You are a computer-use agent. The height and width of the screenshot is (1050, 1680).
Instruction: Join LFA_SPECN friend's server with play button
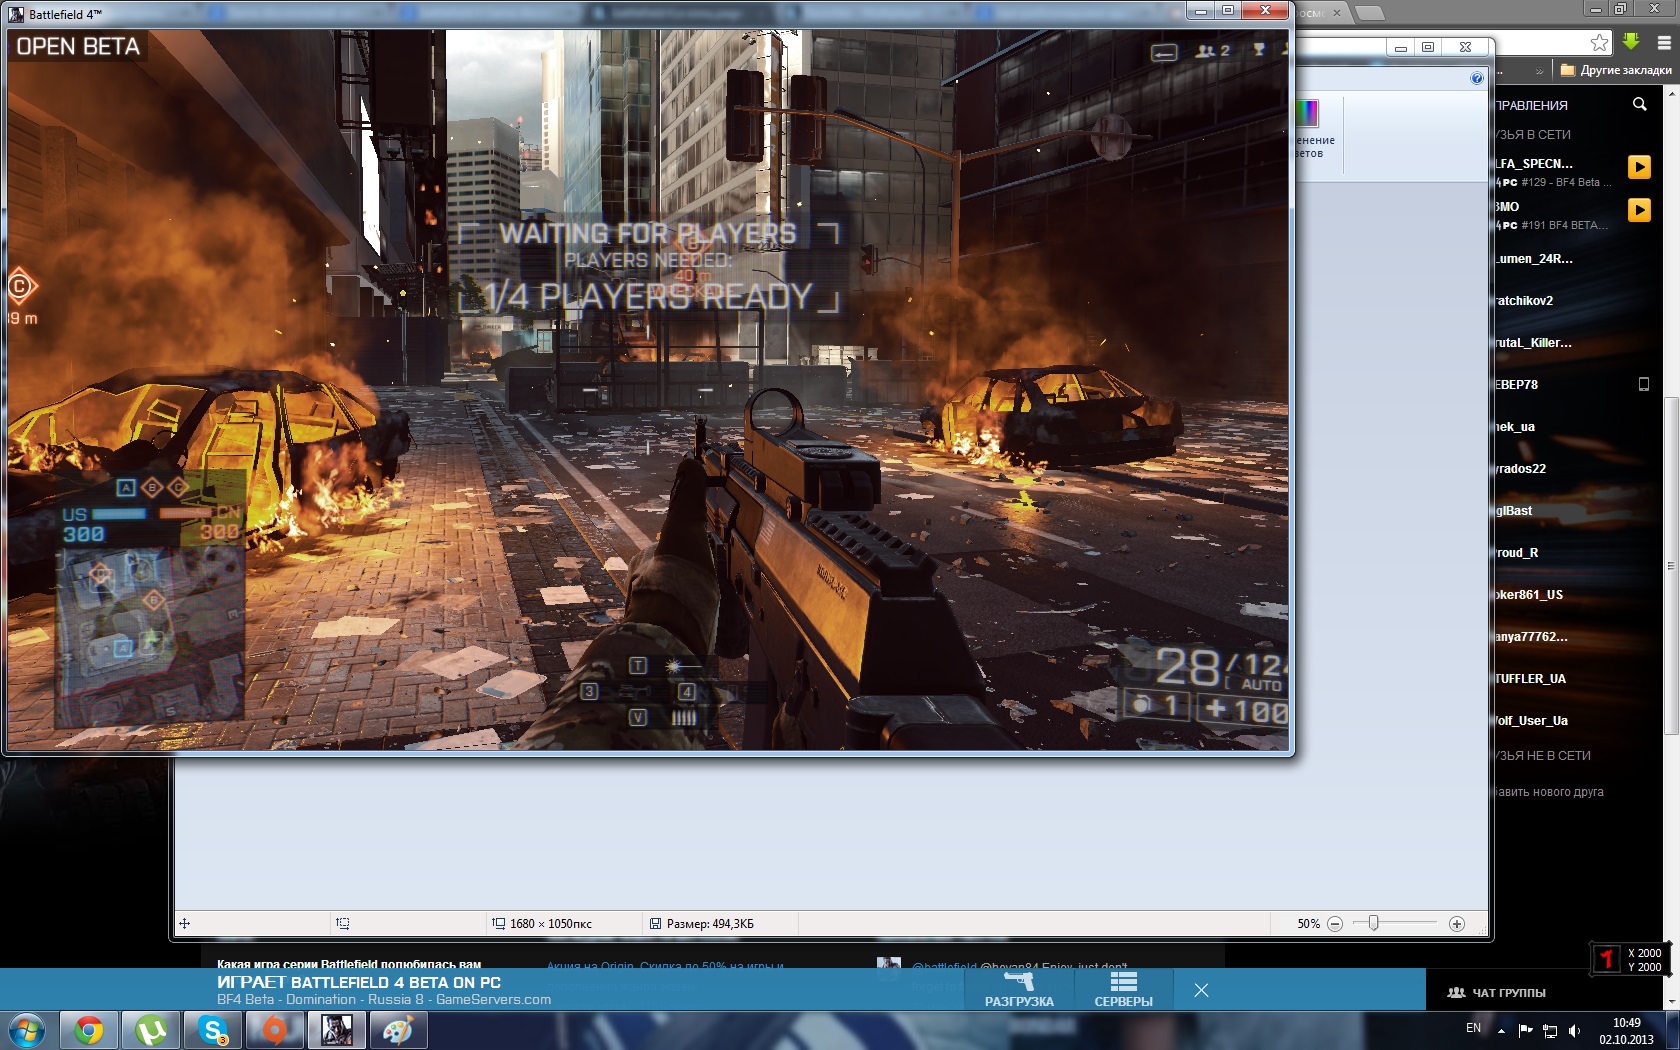(x=1639, y=167)
